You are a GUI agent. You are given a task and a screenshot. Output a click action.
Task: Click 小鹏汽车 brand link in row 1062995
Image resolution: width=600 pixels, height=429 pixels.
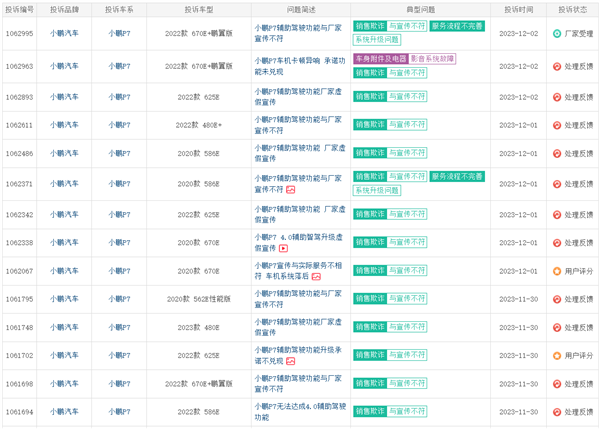point(64,33)
